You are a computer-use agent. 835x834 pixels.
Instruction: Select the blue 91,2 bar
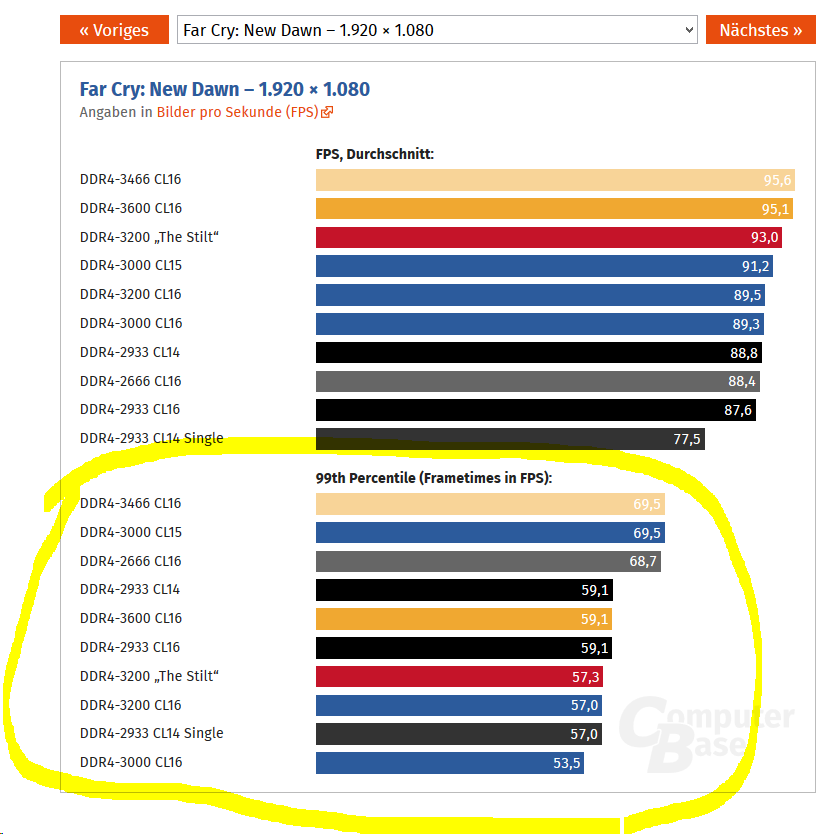click(x=544, y=266)
